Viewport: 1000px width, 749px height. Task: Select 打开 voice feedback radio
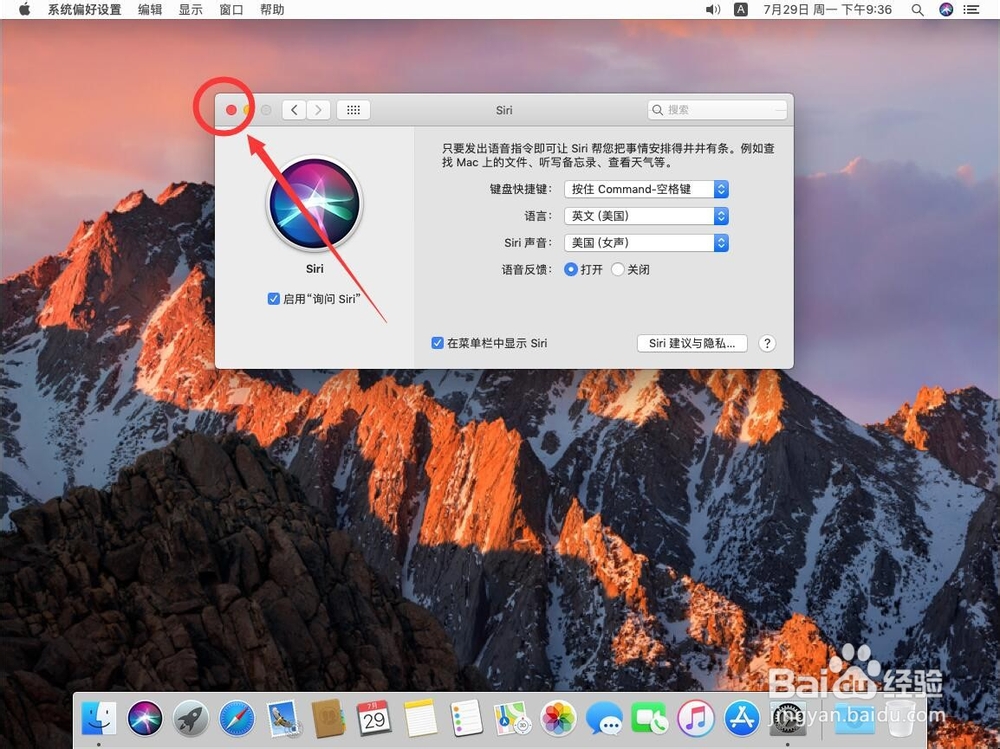[x=571, y=269]
